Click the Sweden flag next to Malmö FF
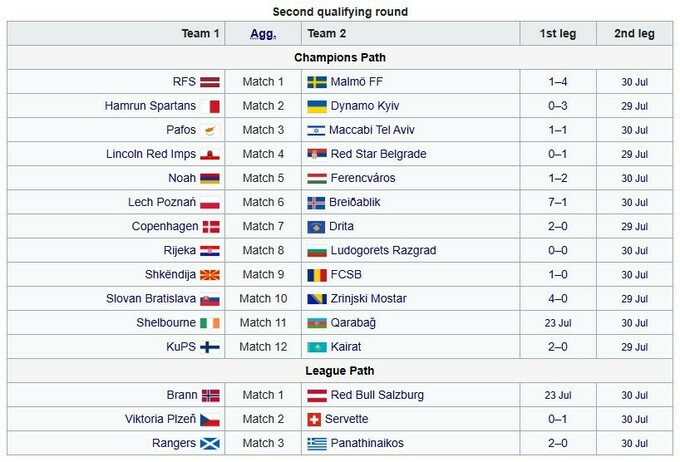Image resolution: width=680 pixels, height=462 pixels. (316, 82)
